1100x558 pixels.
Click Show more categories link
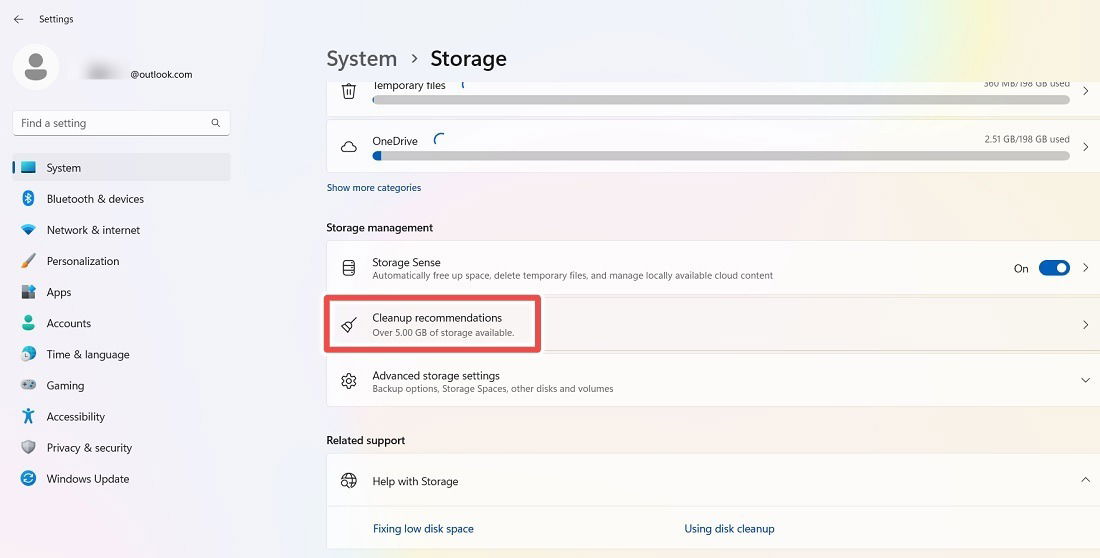pos(374,187)
